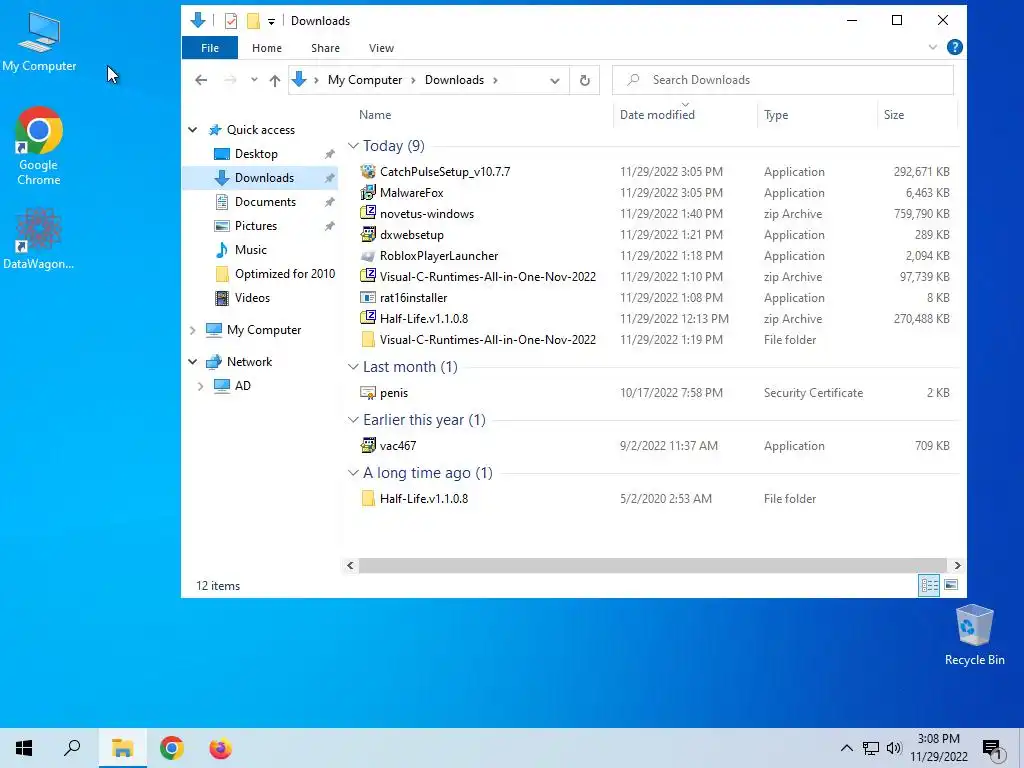The height and width of the screenshot is (768, 1024).
Task: Select Documents in Quick access
Action: coord(265,202)
